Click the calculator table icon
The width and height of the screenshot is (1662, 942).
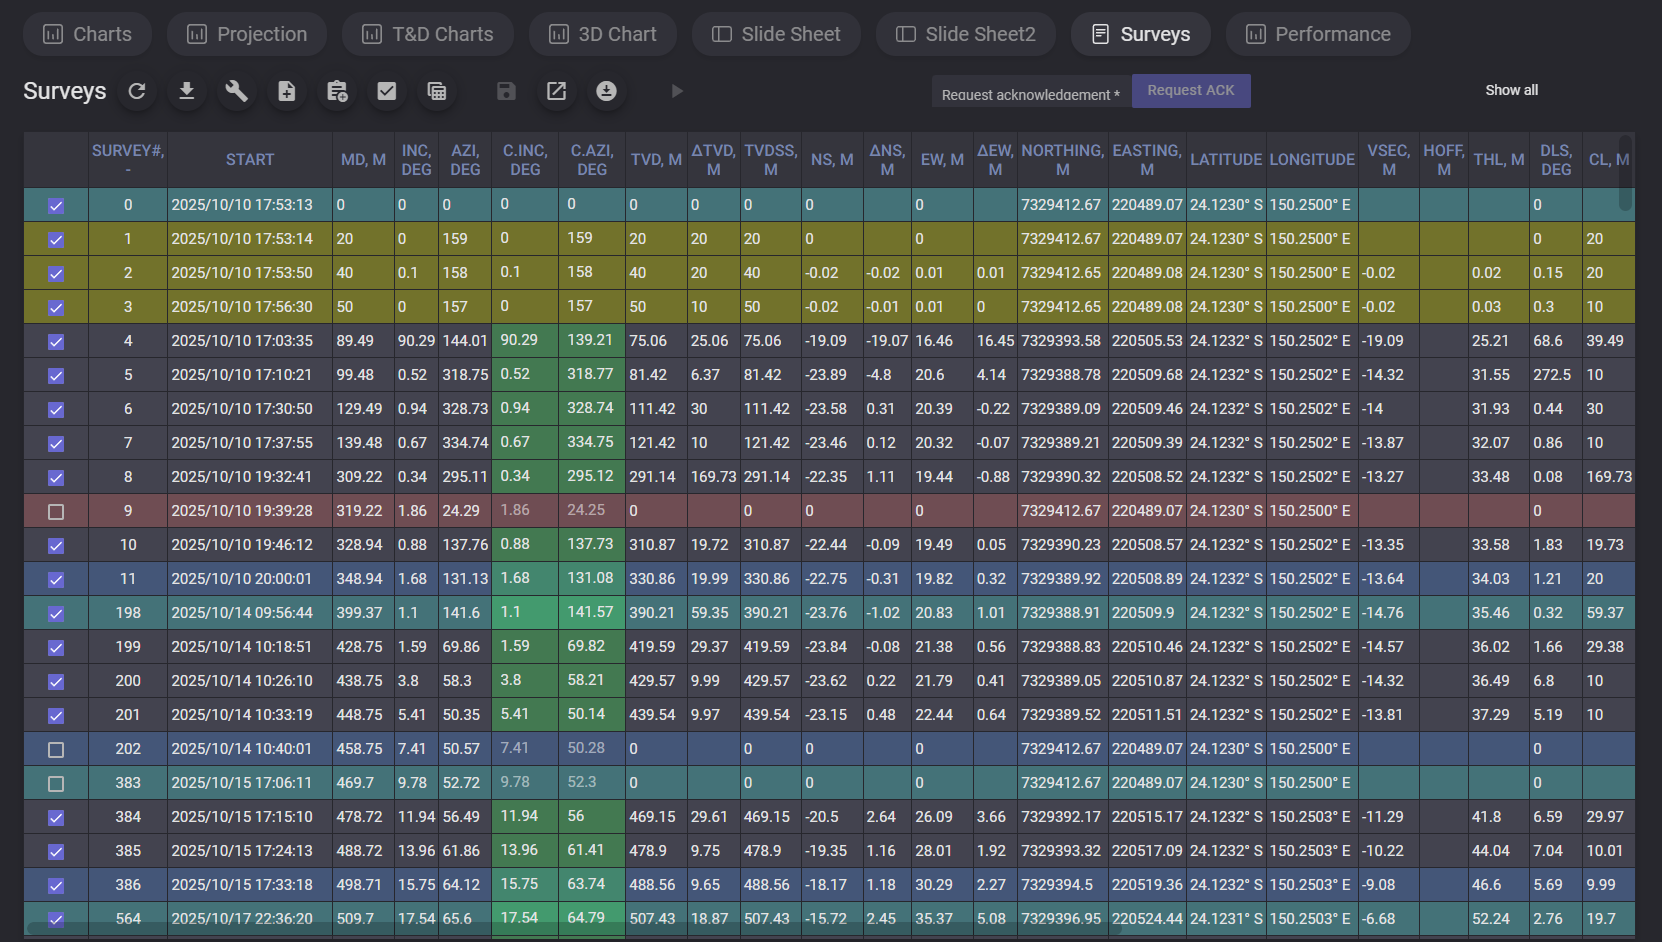click(437, 91)
